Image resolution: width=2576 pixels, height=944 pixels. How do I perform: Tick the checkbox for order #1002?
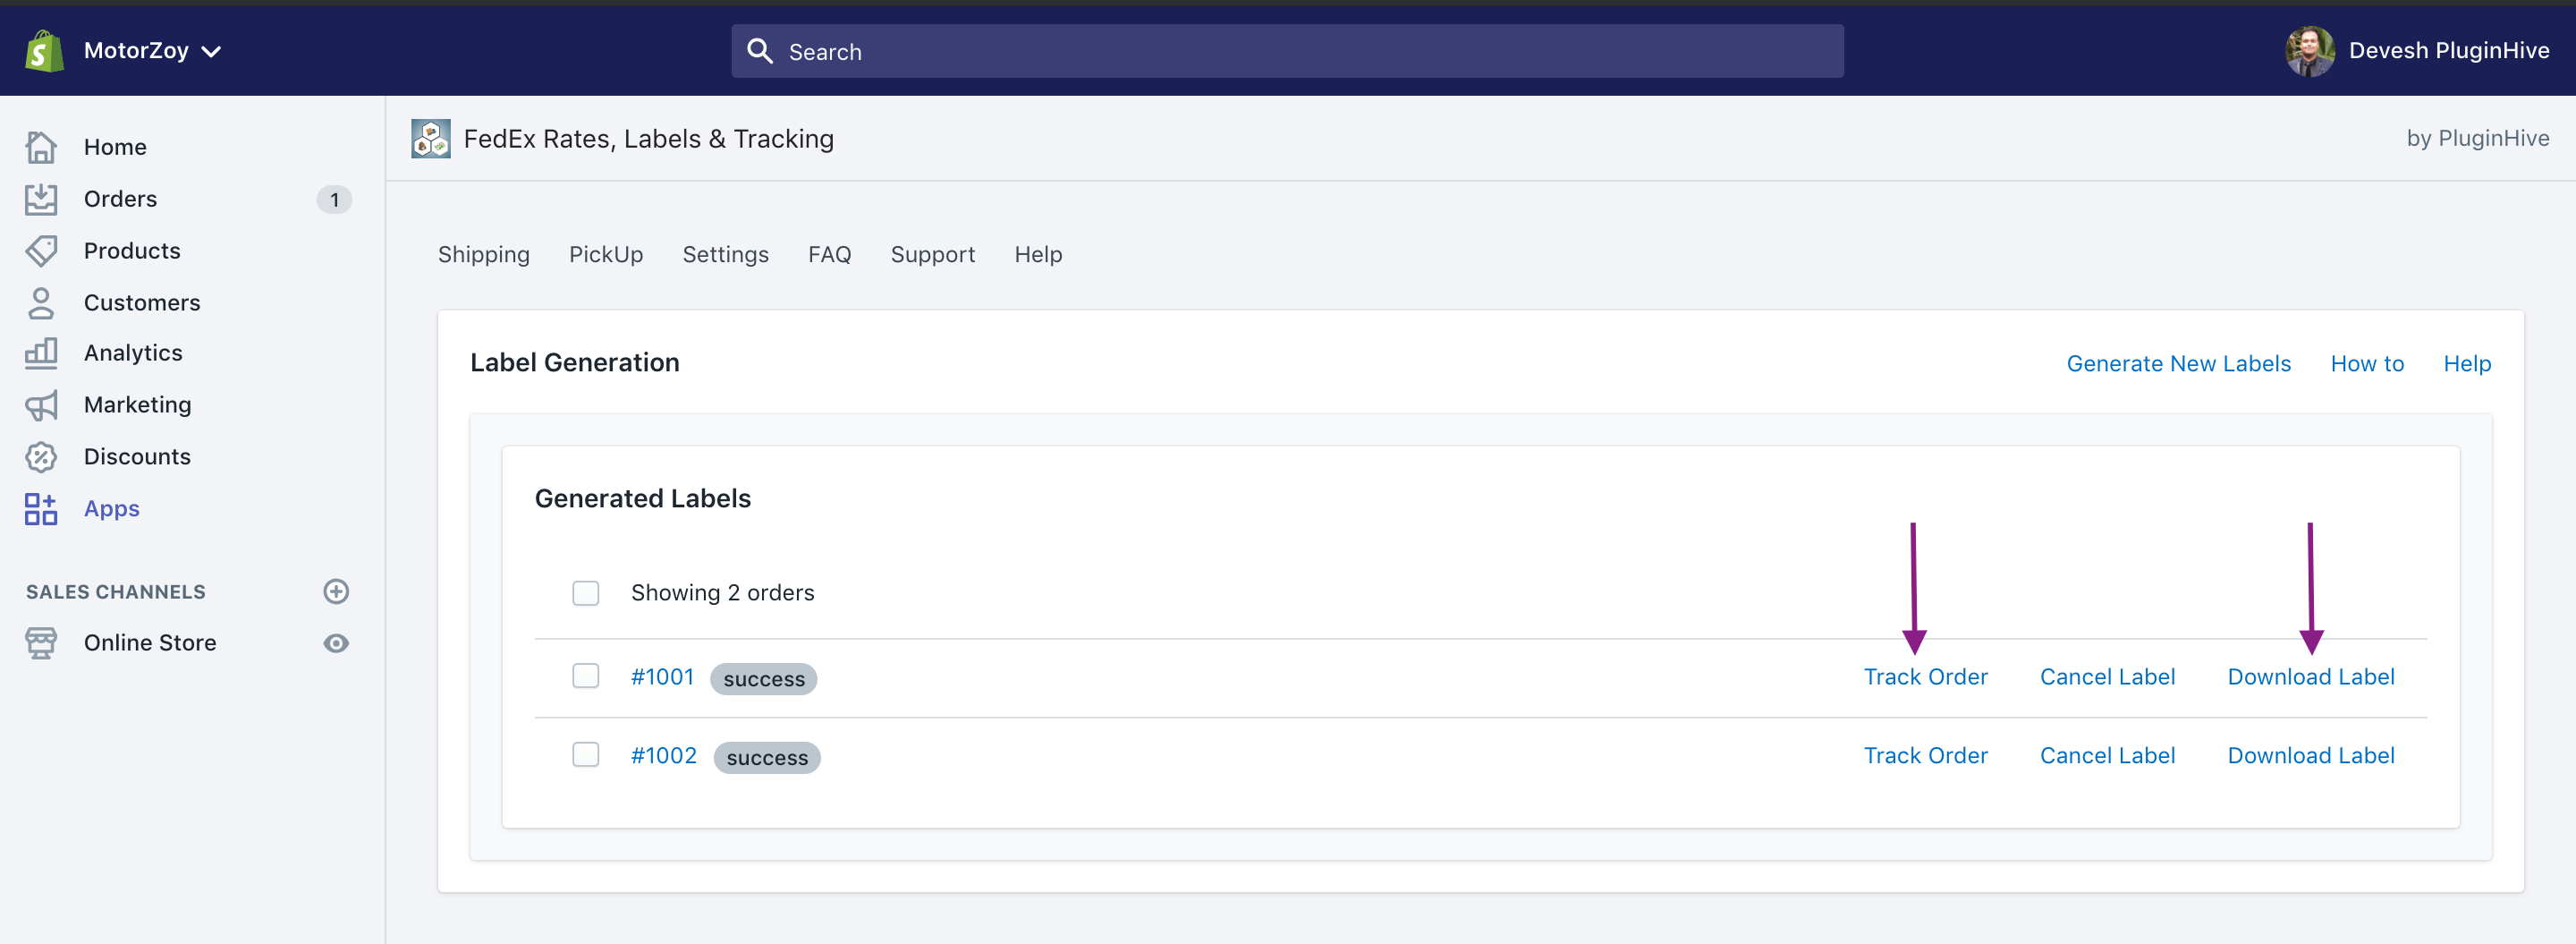point(586,755)
